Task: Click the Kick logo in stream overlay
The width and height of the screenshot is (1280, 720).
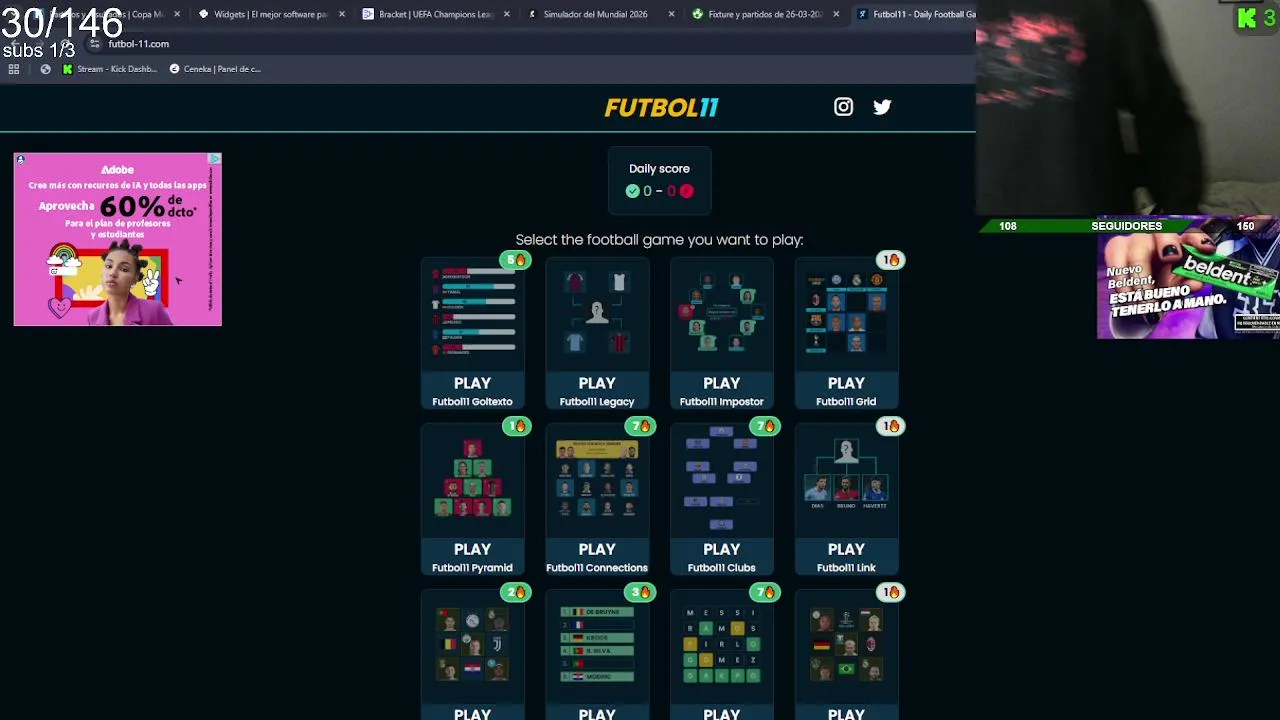Action: (x=1246, y=18)
